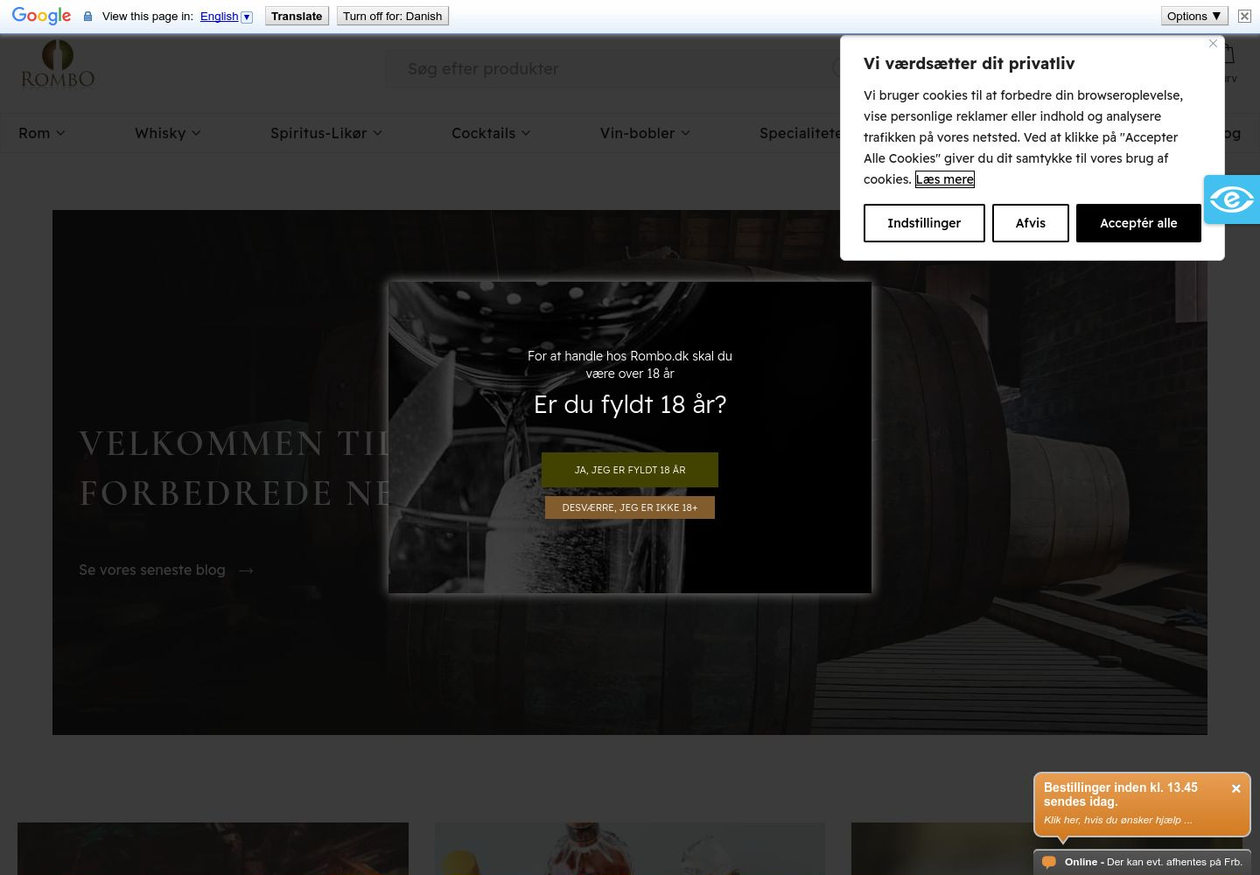
Task: Confirm age with JA, JEG ER FYLDT 18 ÅR
Action: pyautogui.click(x=630, y=470)
